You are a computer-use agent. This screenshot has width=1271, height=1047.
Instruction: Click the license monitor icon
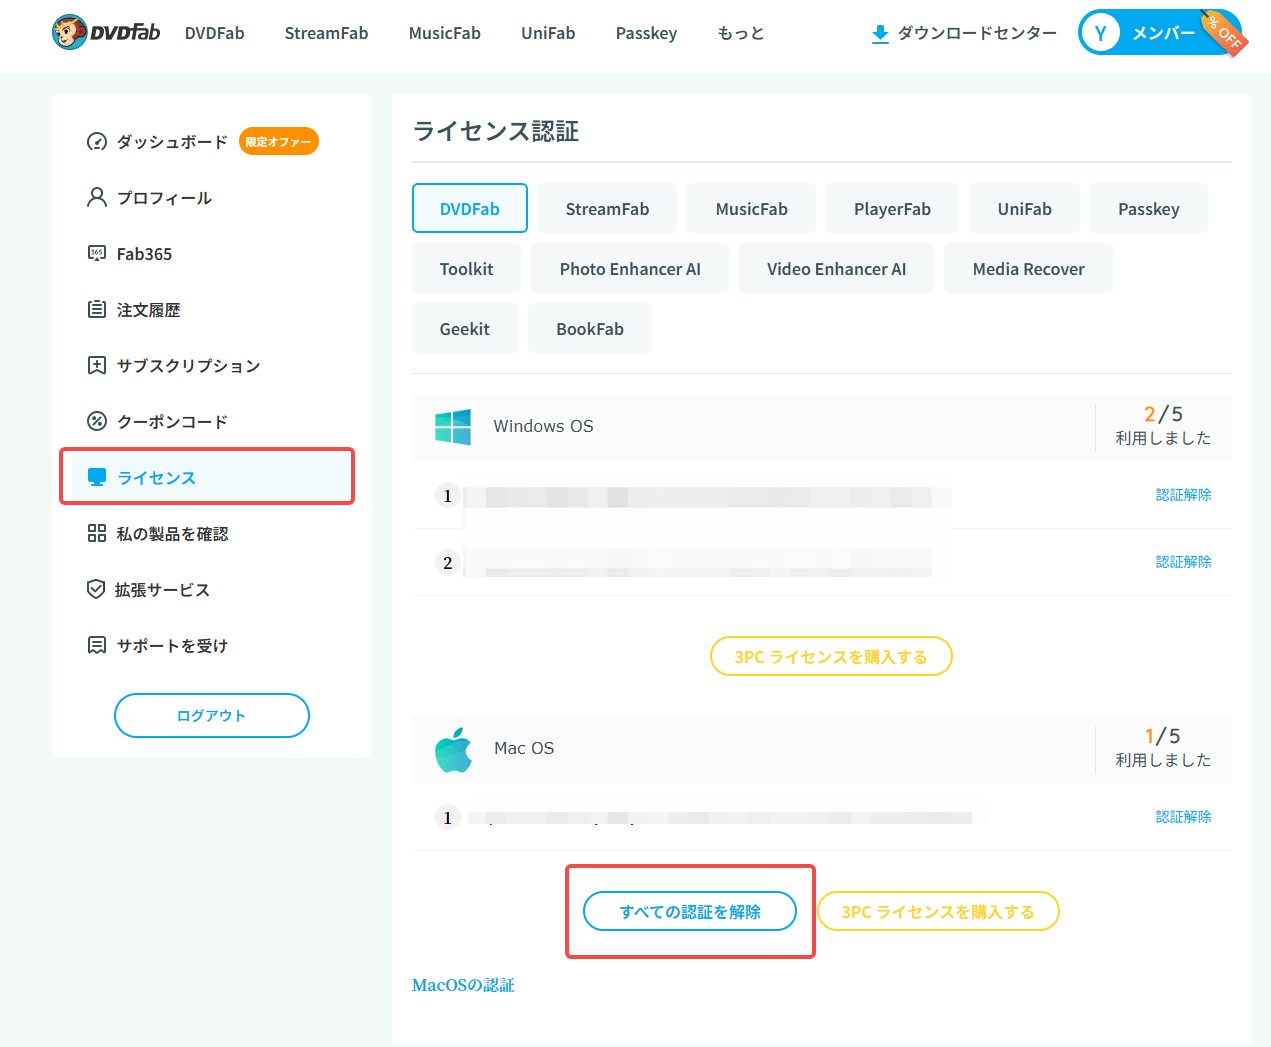(x=97, y=478)
